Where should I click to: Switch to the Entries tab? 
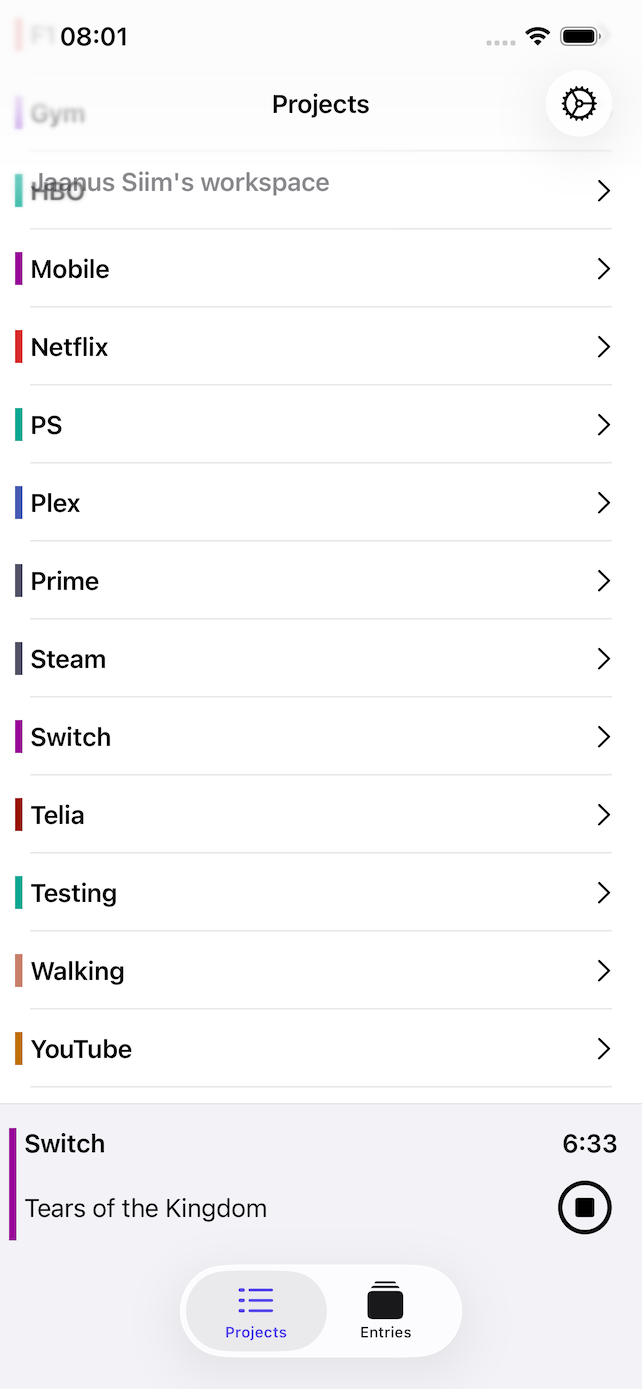(385, 1311)
